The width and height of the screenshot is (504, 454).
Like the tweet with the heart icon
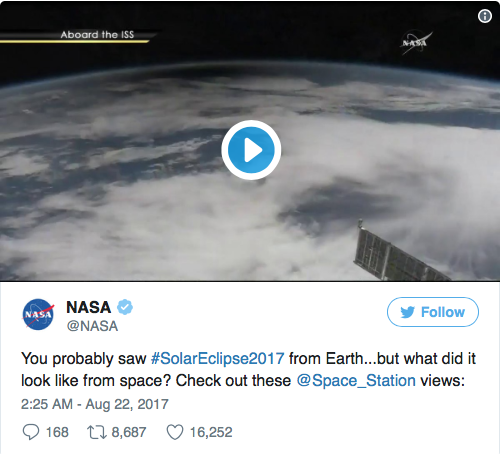point(175,432)
